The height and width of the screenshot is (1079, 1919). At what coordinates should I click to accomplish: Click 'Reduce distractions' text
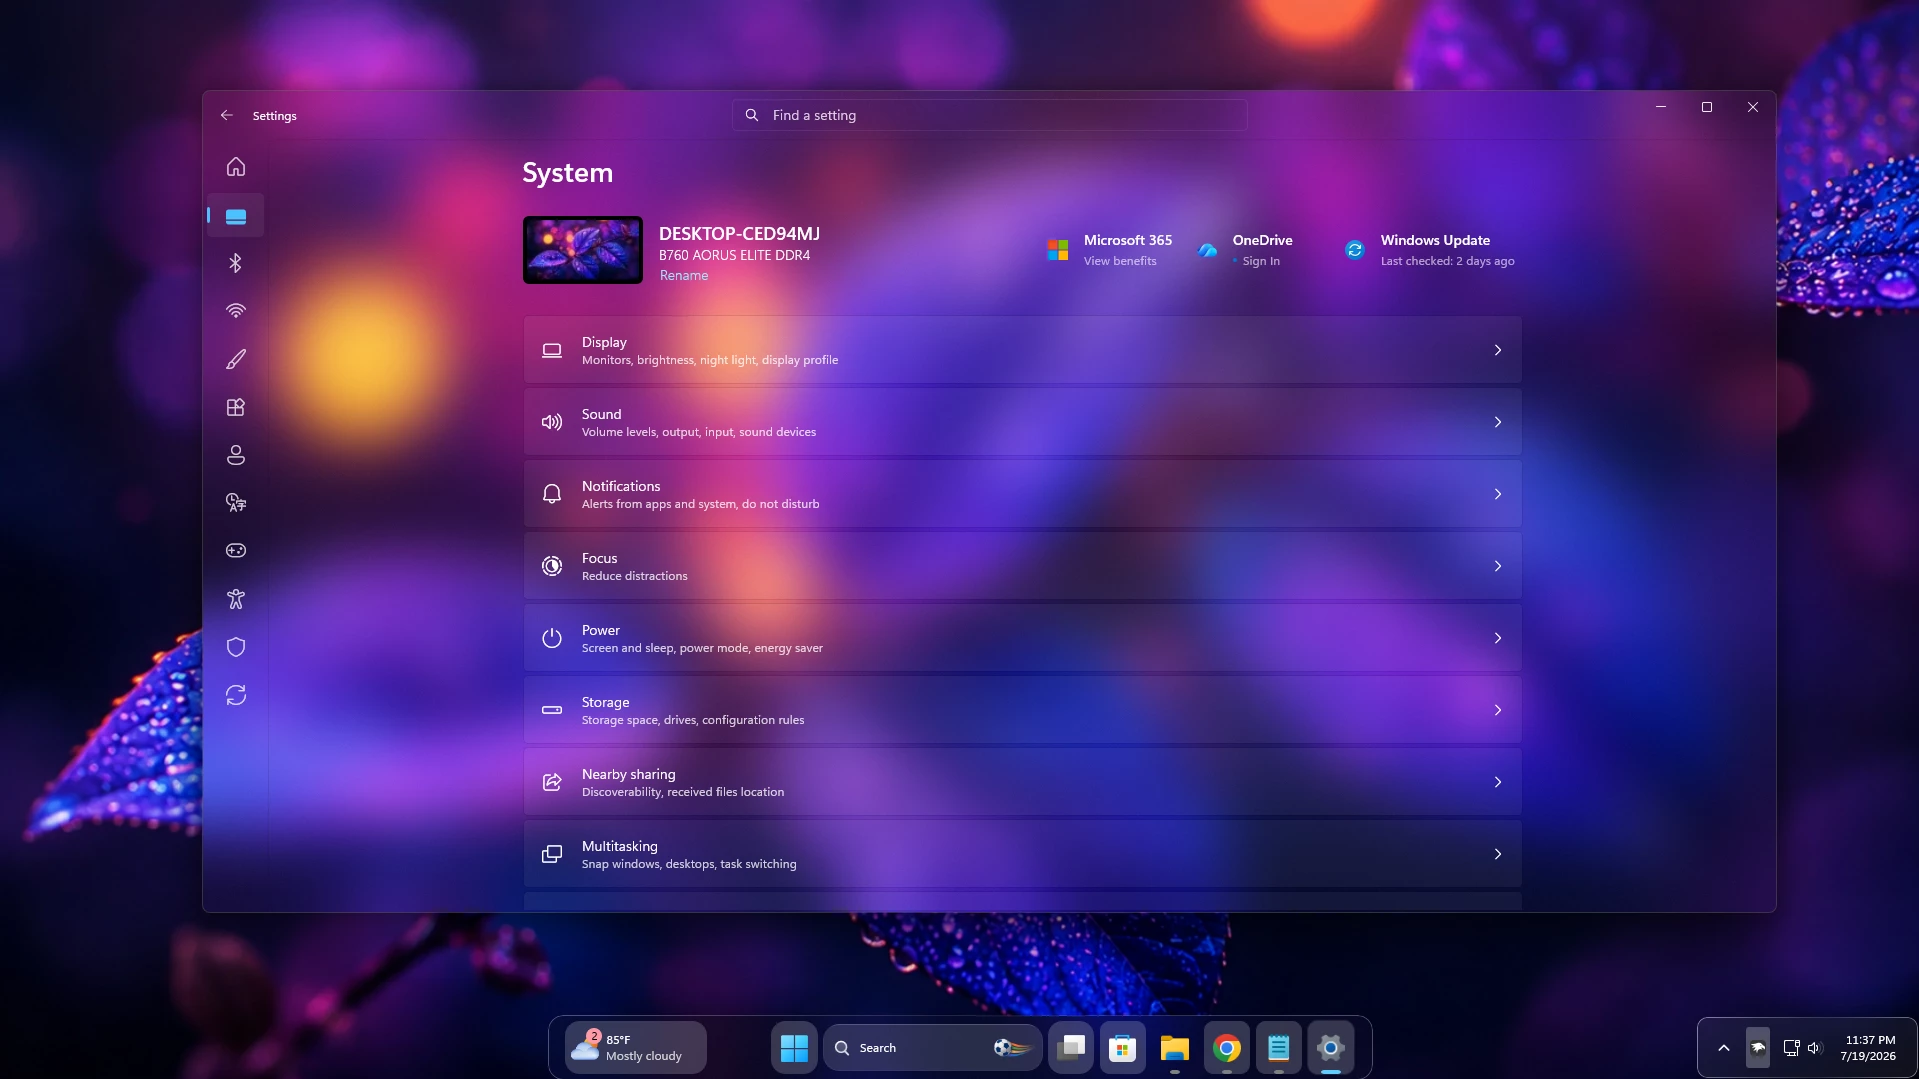(635, 576)
